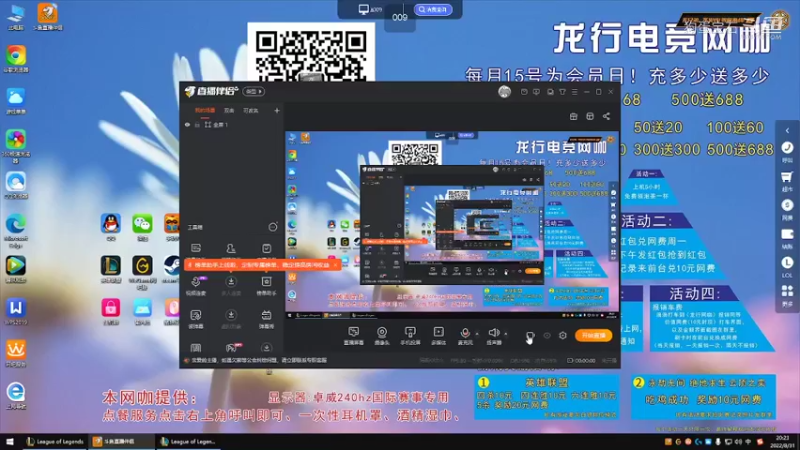Toggle the lock on the full screen 1 source

[197, 124]
